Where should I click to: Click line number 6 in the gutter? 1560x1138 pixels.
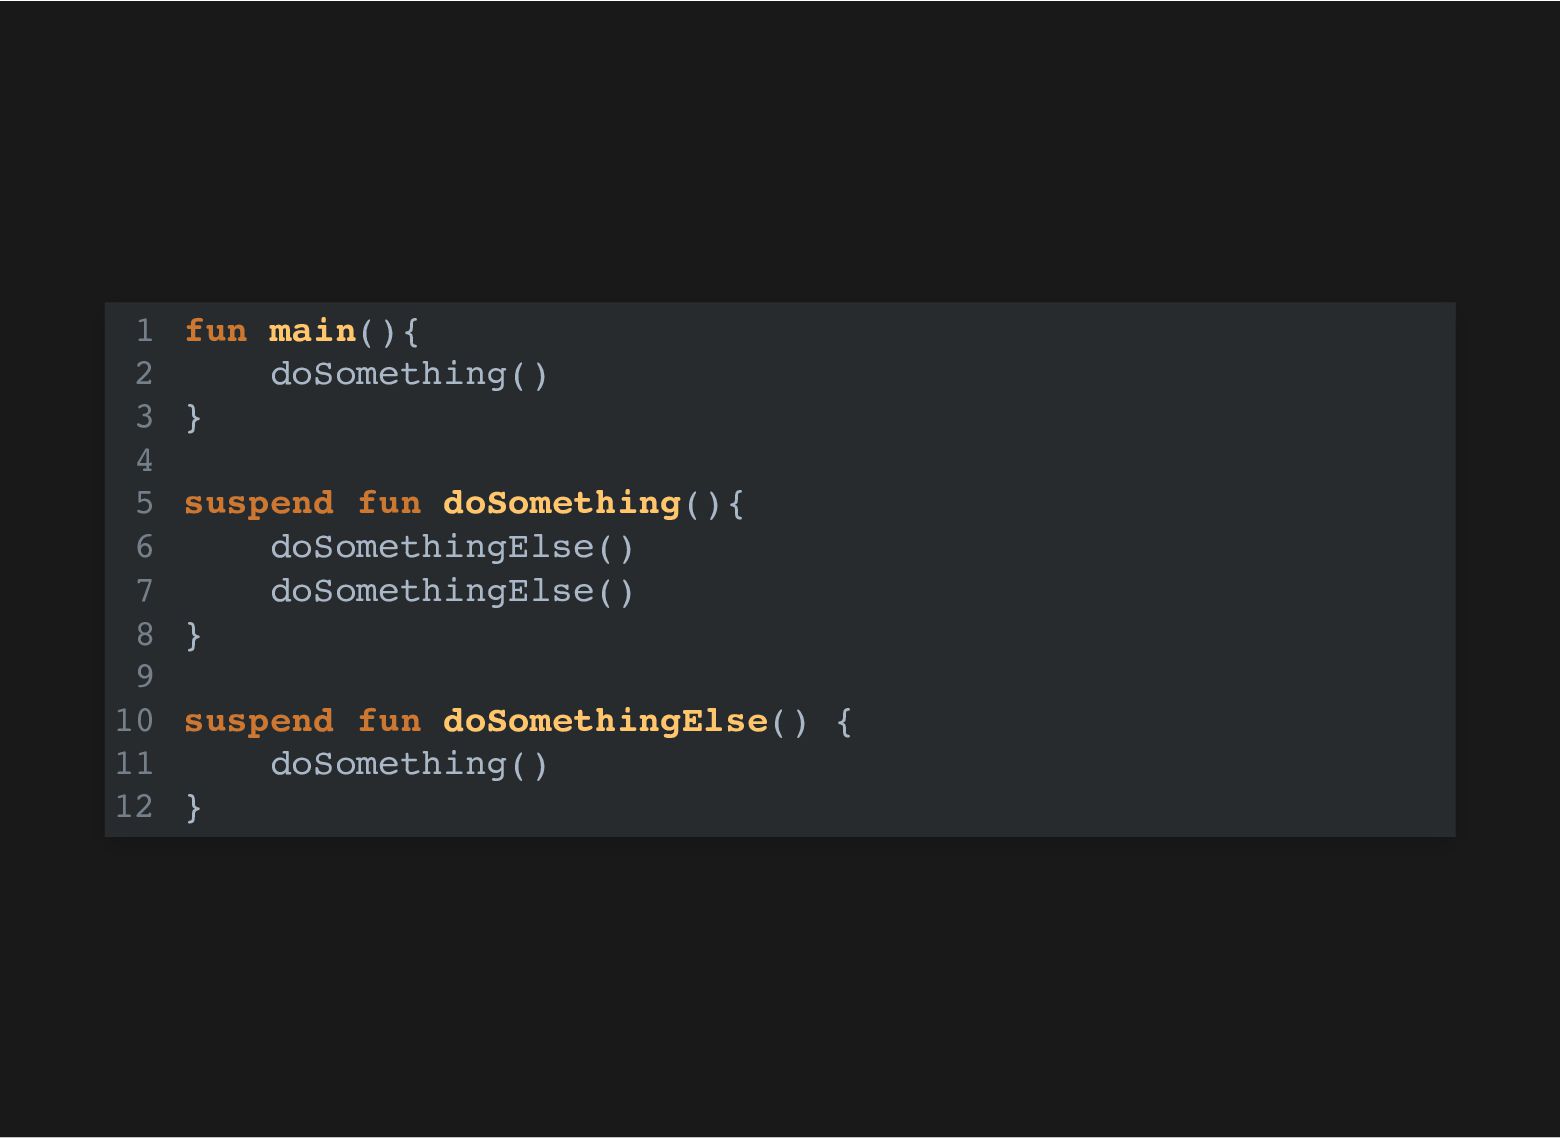pos(145,547)
